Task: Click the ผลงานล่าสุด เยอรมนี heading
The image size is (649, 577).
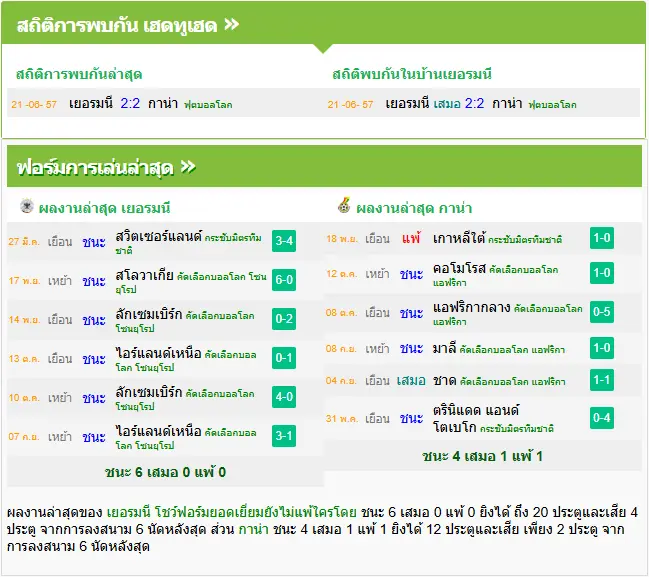Action: (104, 208)
